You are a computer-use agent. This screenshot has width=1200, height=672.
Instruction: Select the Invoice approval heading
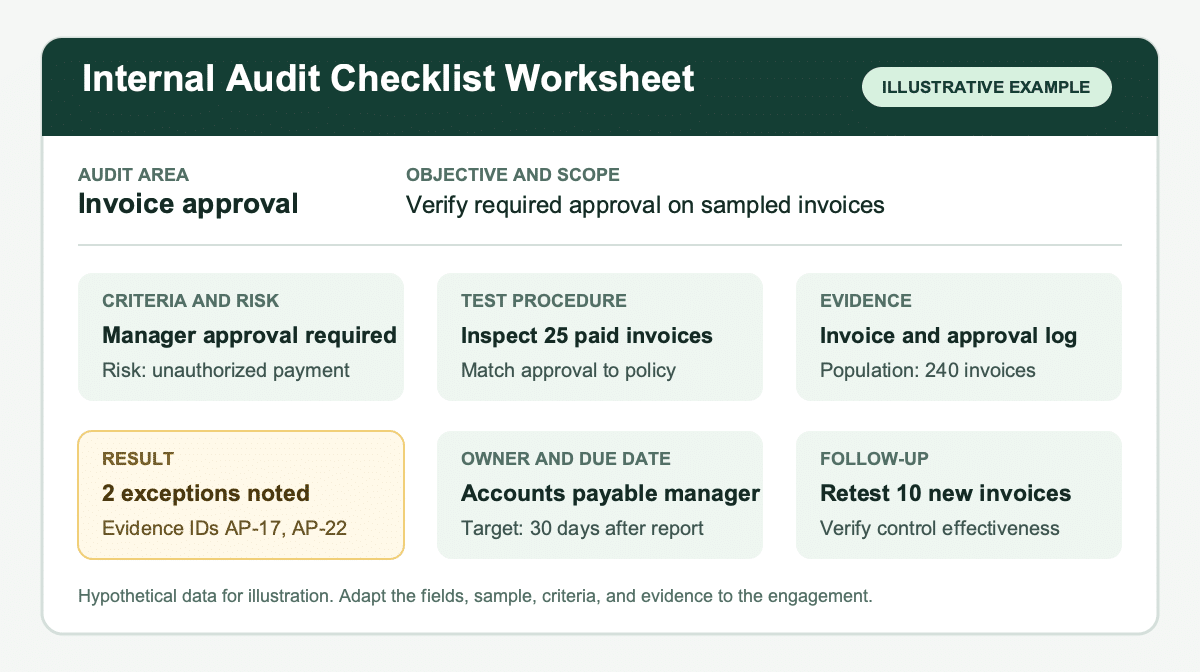[188, 204]
